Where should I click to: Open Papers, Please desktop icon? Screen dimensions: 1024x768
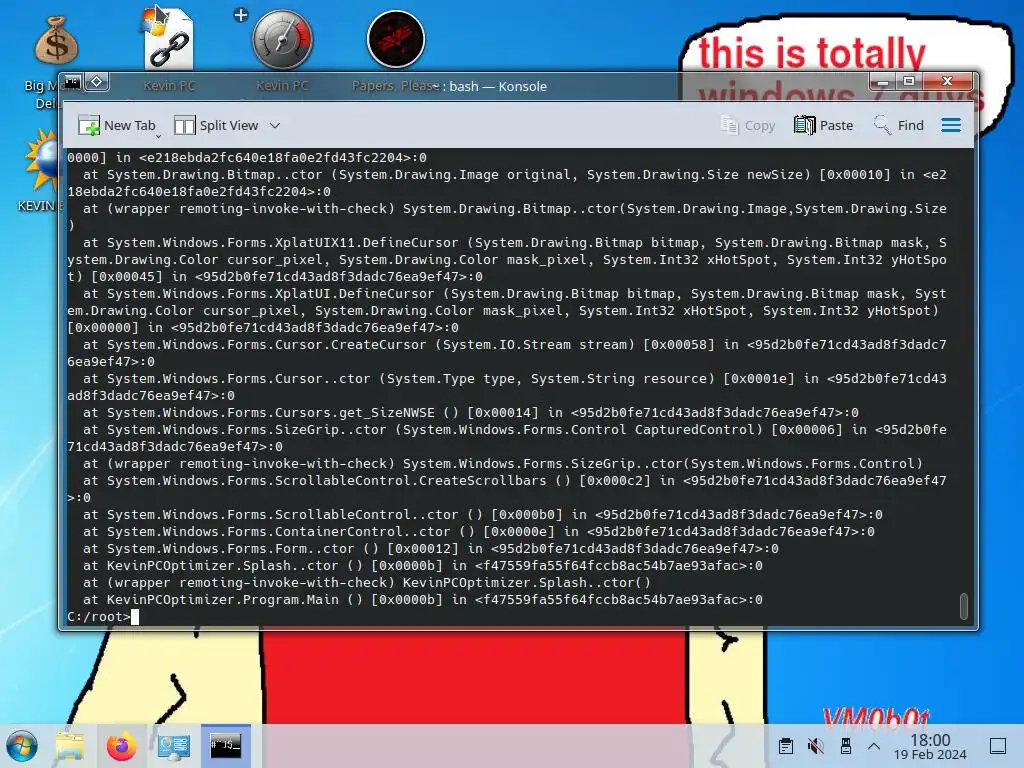click(x=396, y=39)
